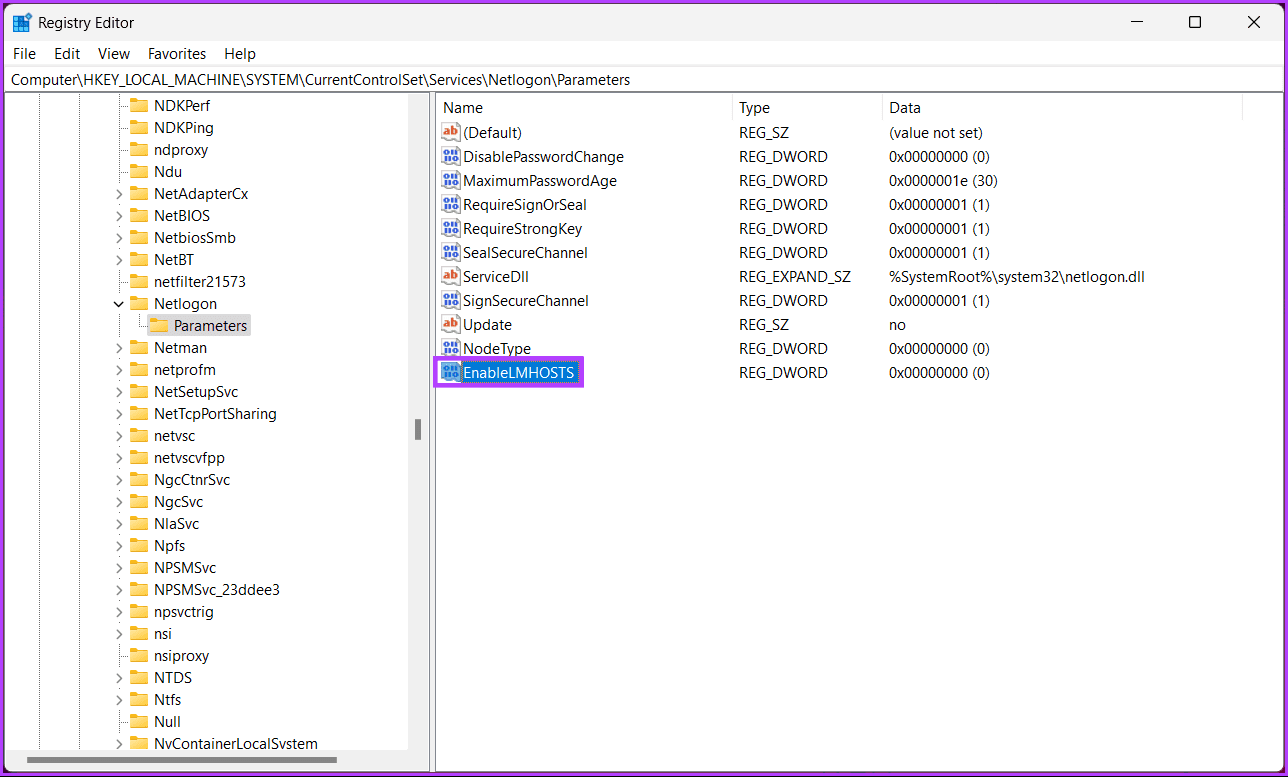
Task: Click the NTDS folder icon
Action: (139, 677)
